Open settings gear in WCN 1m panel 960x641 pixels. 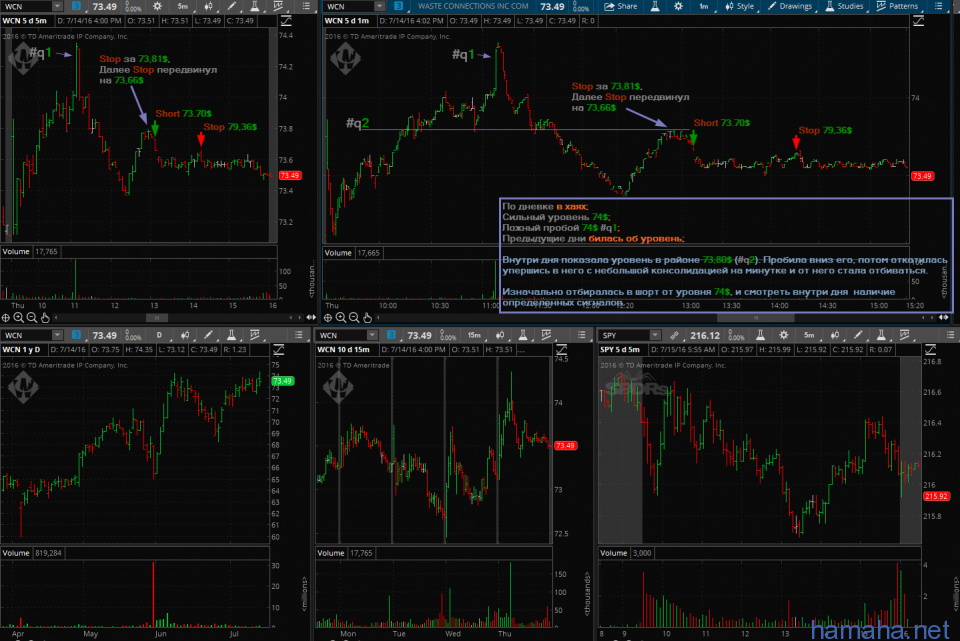(678, 6)
